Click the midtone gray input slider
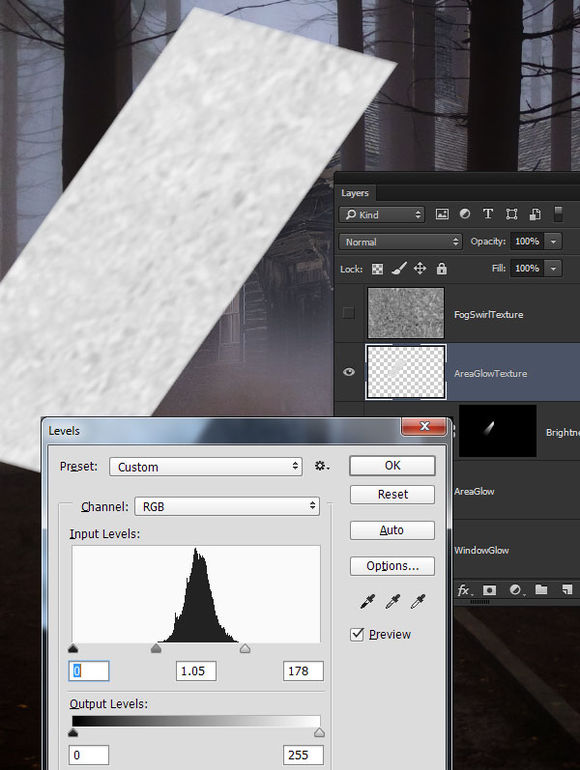This screenshot has height=770, width=580. coord(156,648)
